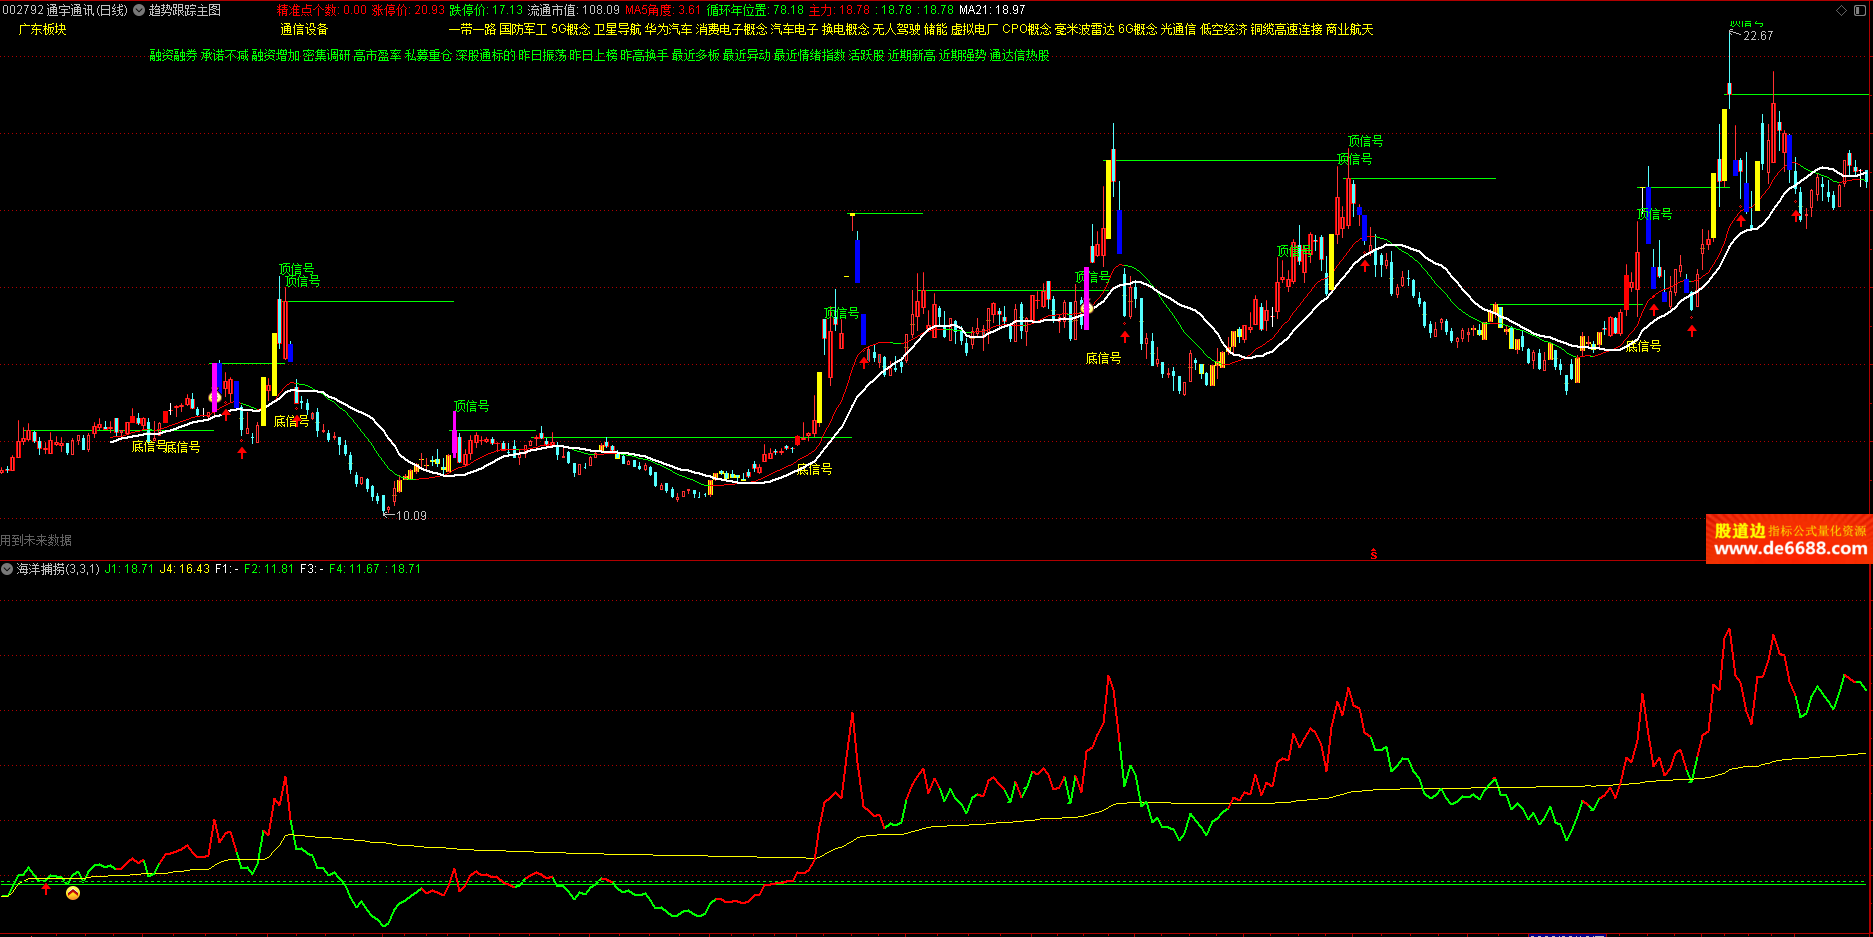Click the diamond icon at top right
Screen dimensions: 1873x937
click(x=1842, y=10)
